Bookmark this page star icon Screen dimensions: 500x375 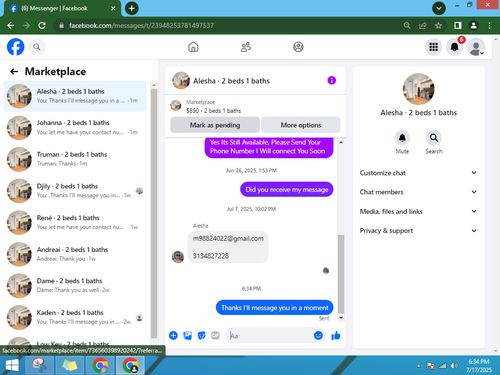pos(438,25)
